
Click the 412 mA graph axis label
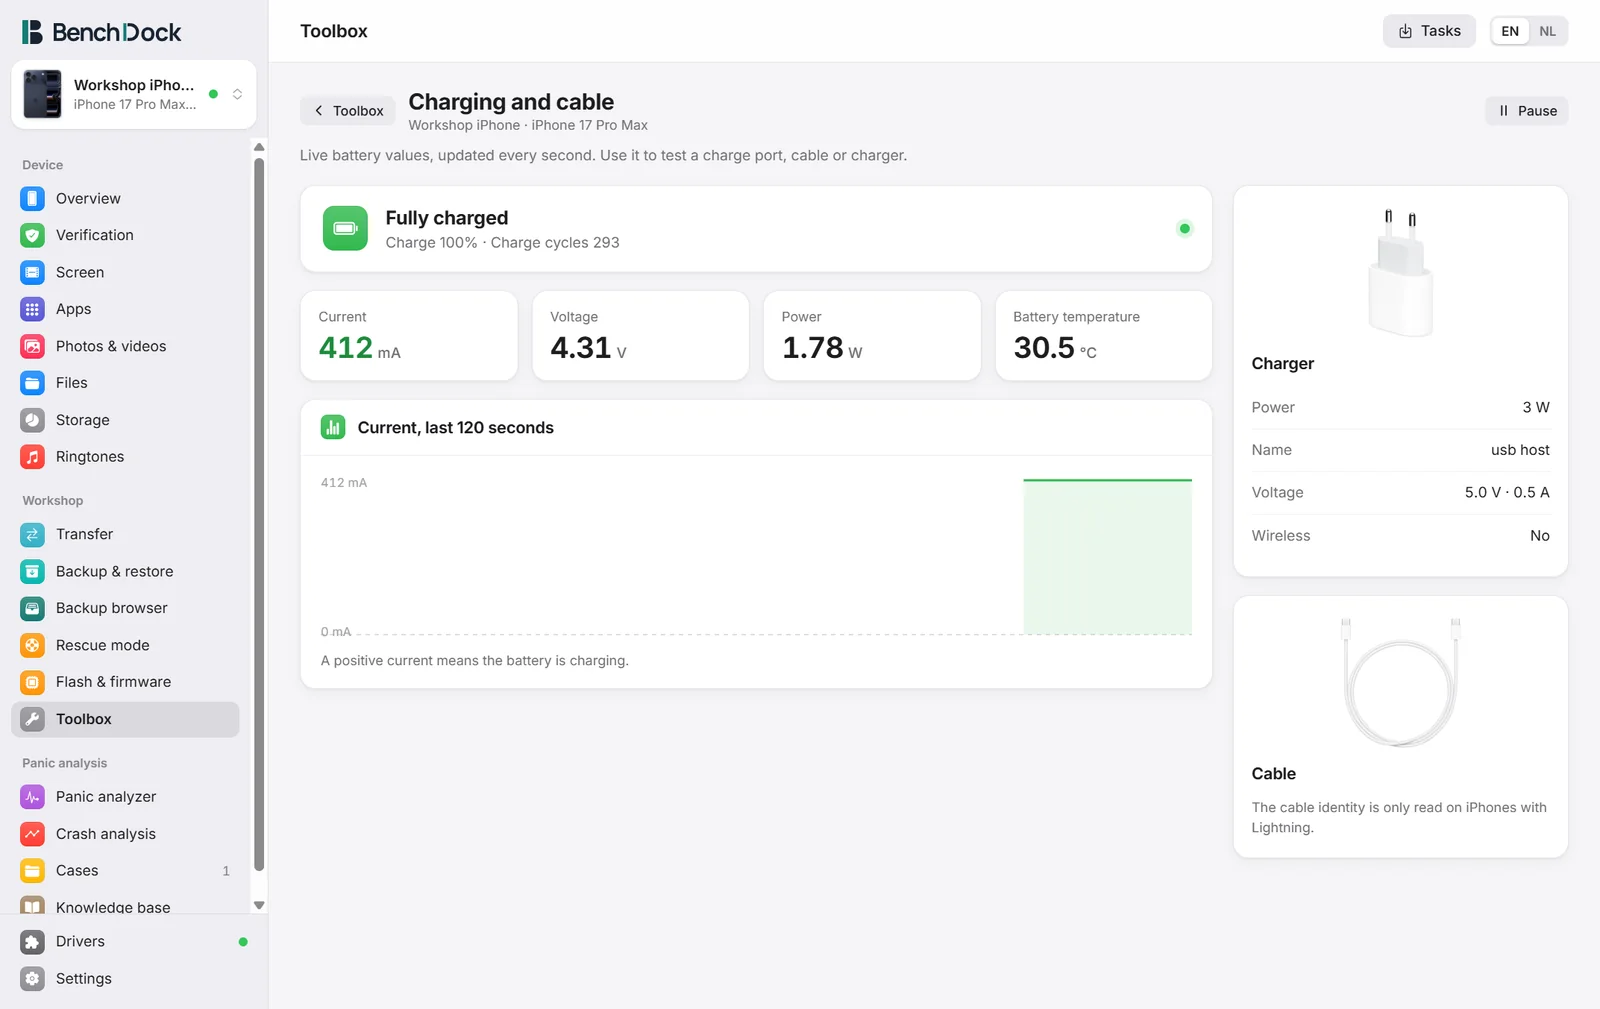344,483
